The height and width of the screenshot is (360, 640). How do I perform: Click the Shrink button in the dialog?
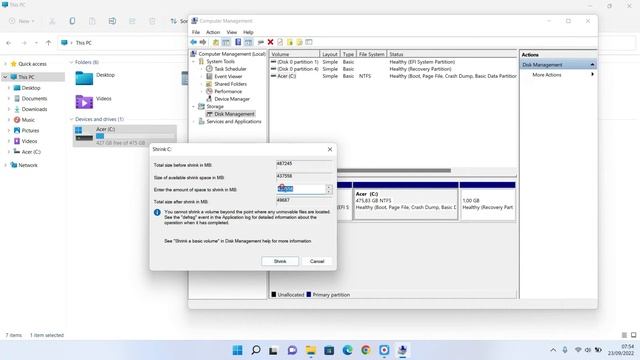(x=280, y=261)
